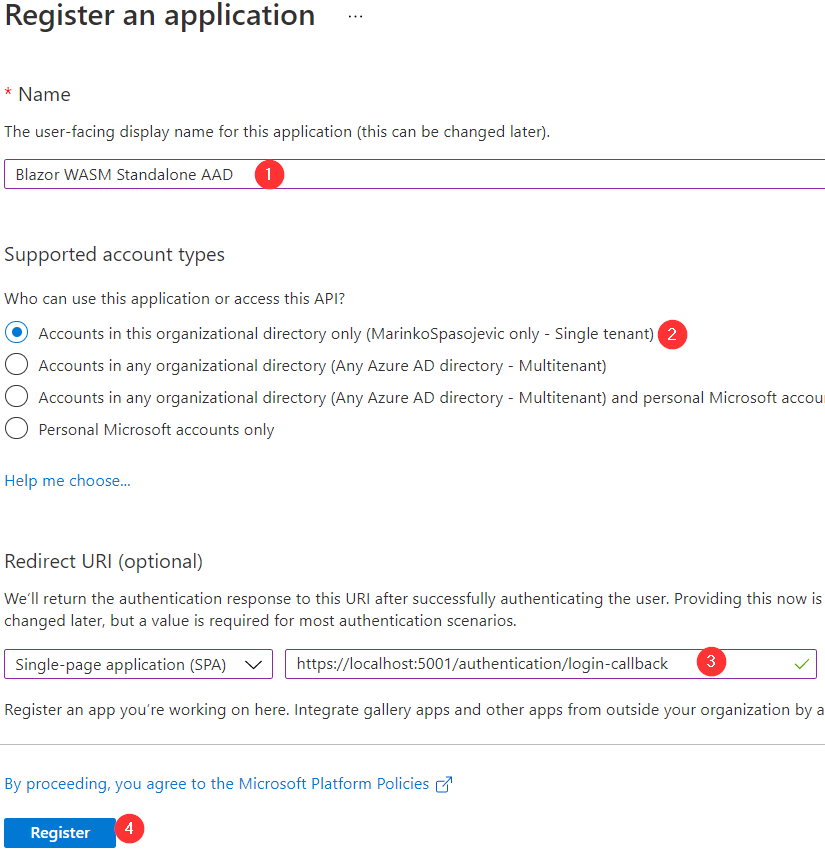The width and height of the screenshot is (825, 852).
Task: Click the Supported account types heading
Action: coord(114,255)
